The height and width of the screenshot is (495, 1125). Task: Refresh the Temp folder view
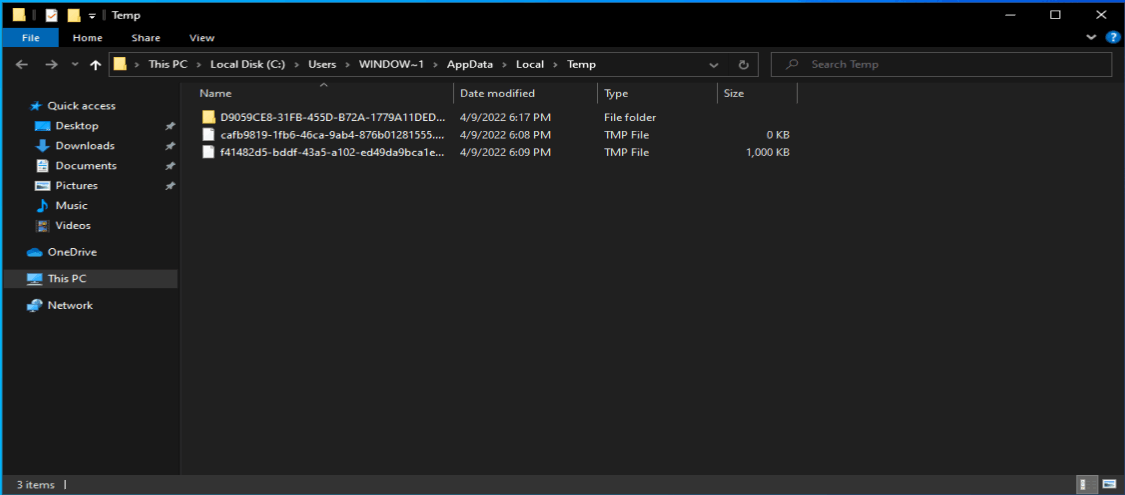(743, 65)
